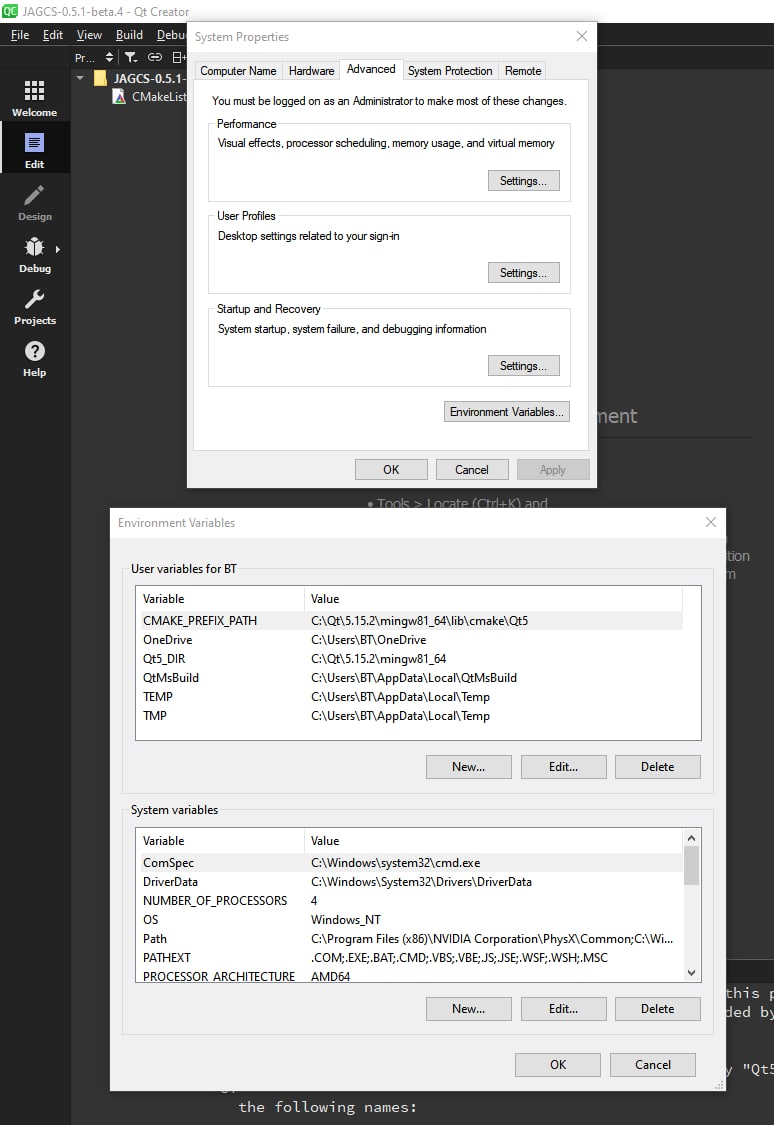
Task: Click the Qt Creator logo in title bar
Action: (x=9, y=11)
